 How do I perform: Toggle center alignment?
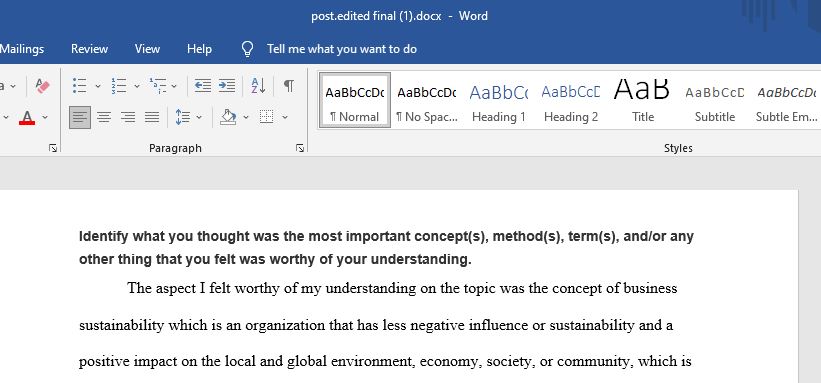(x=104, y=117)
